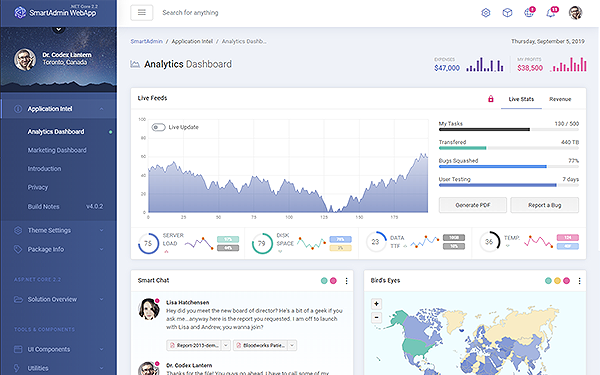
Task: Click the Report a Bug button
Action: pyautogui.click(x=545, y=205)
